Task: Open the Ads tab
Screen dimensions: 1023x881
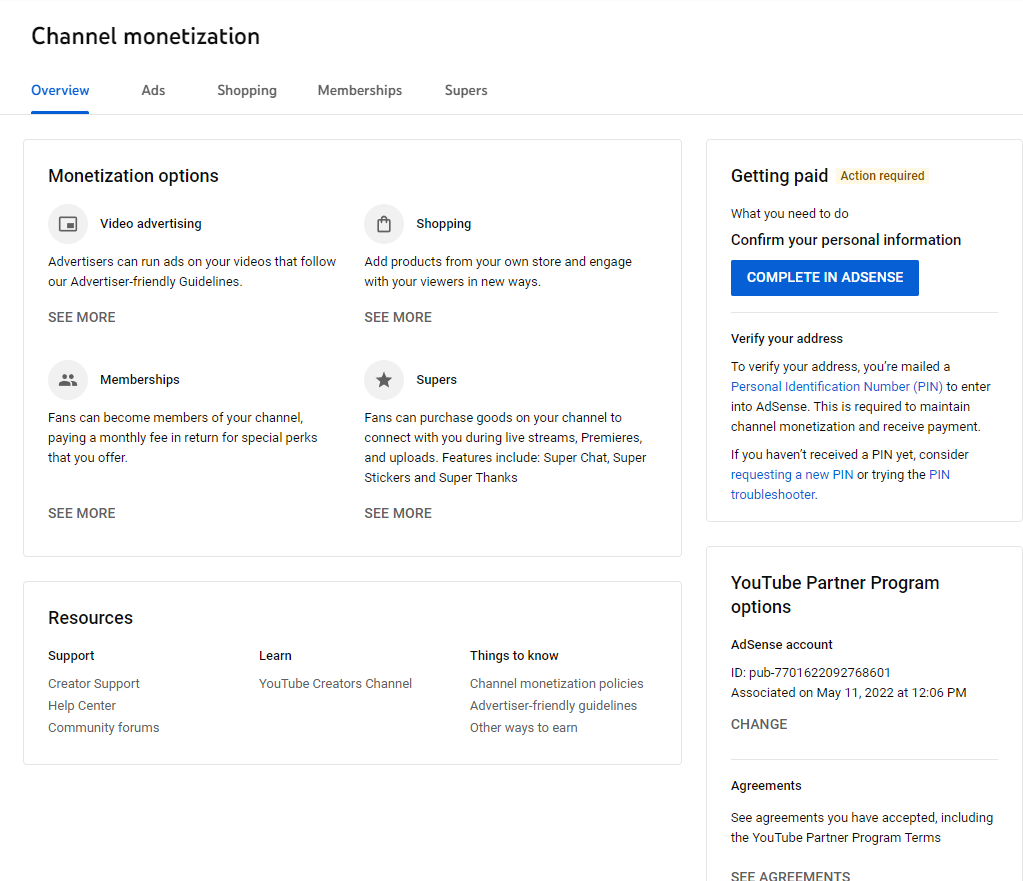Action: 153,90
